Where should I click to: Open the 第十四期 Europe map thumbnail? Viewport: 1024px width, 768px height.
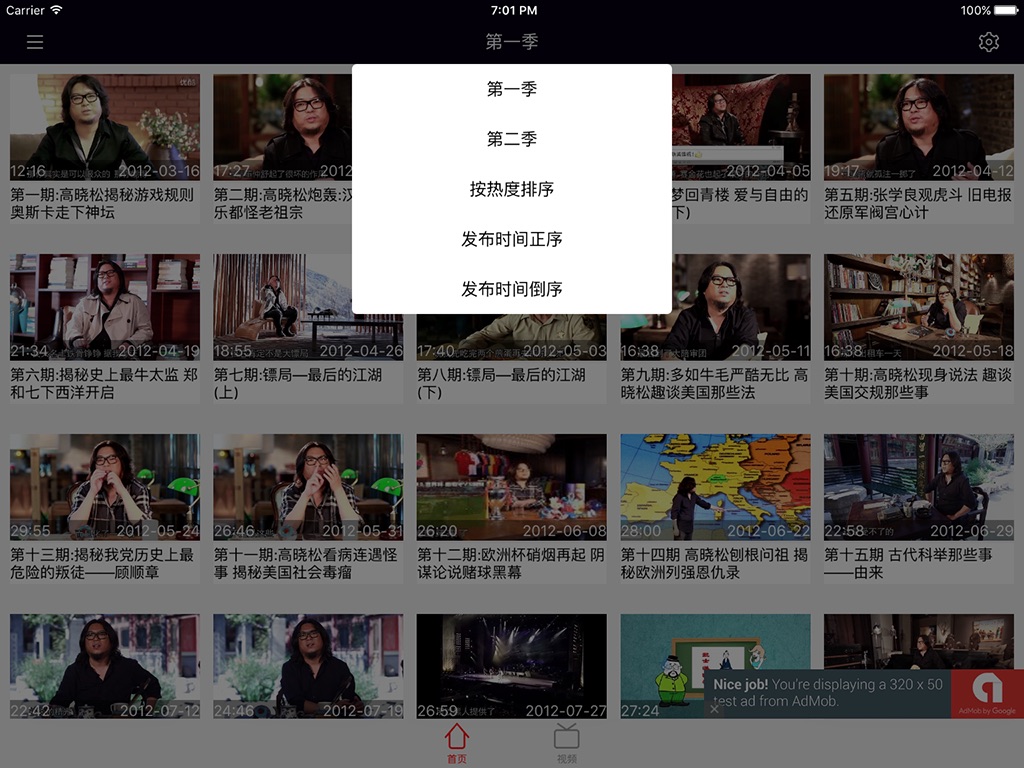click(715, 487)
